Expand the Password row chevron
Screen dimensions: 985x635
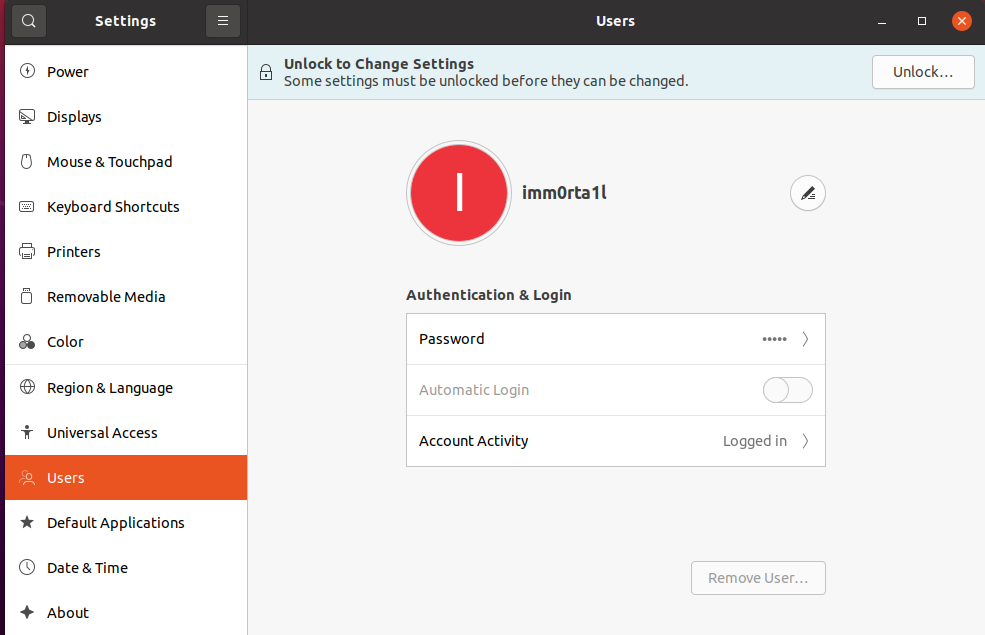(805, 339)
